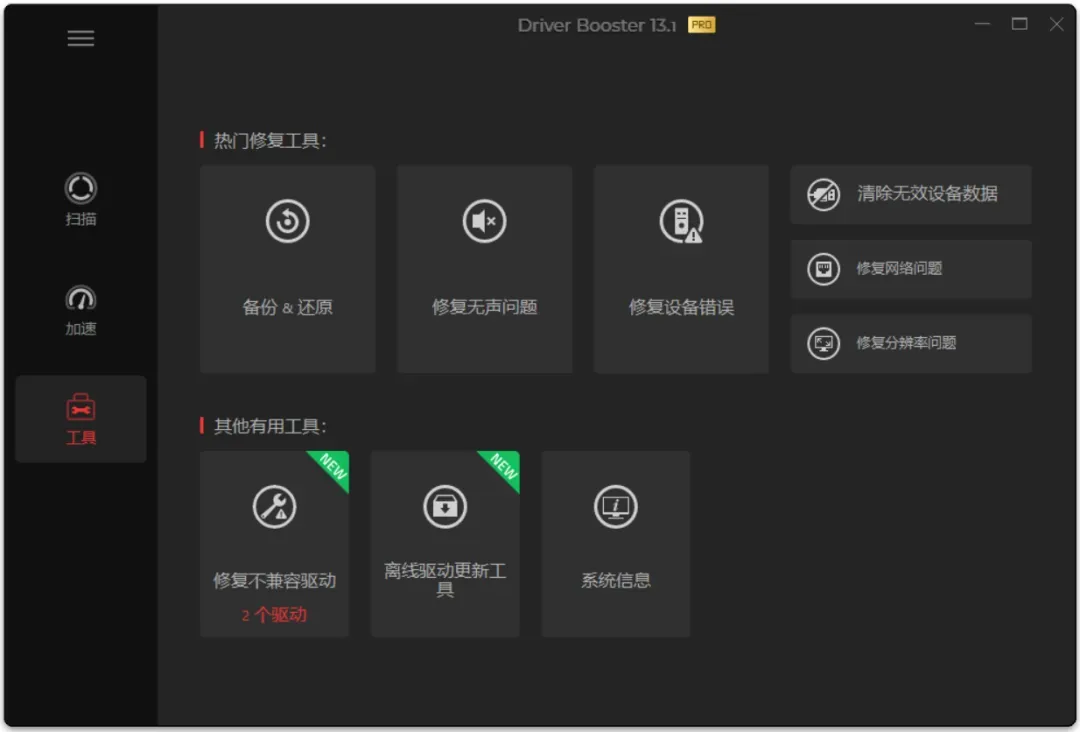
Task: Click the offline driver download box icon
Action: [x=445, y=507]
